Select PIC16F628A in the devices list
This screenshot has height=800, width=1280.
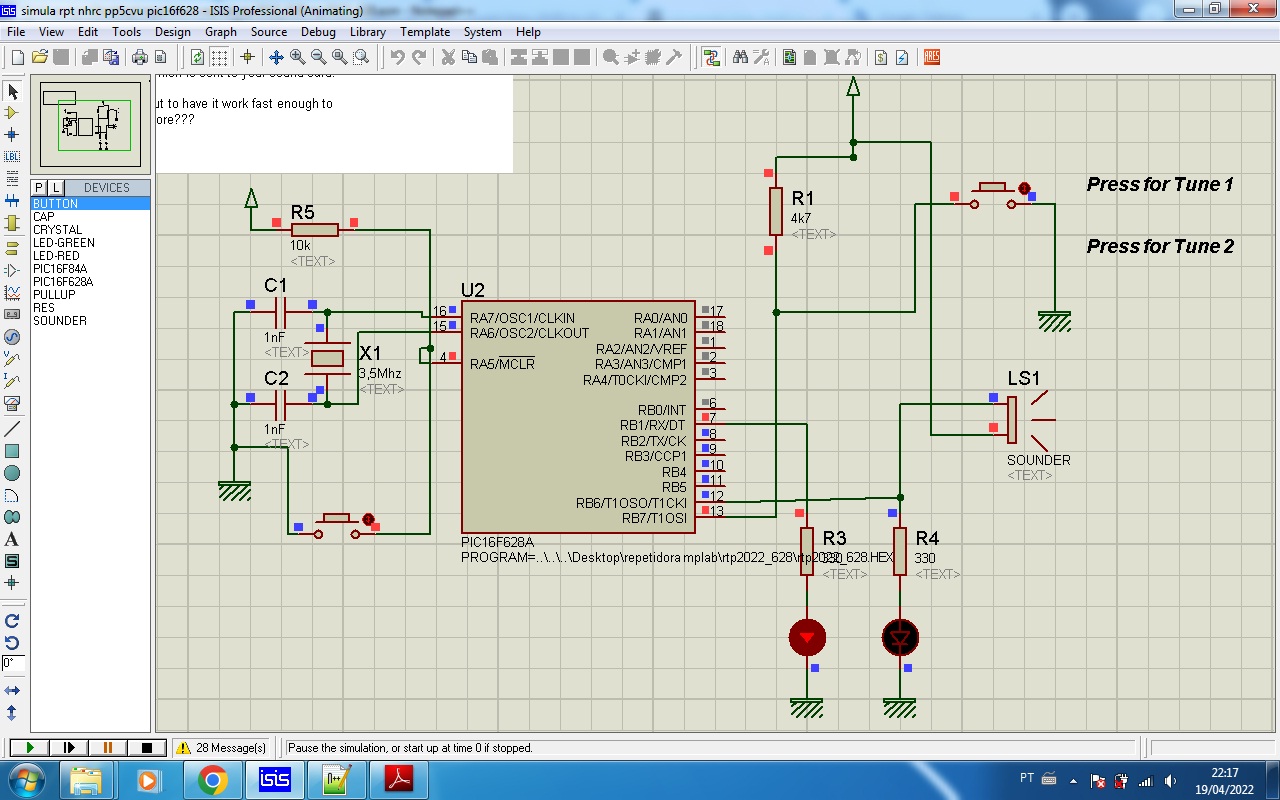pos(90,282)
